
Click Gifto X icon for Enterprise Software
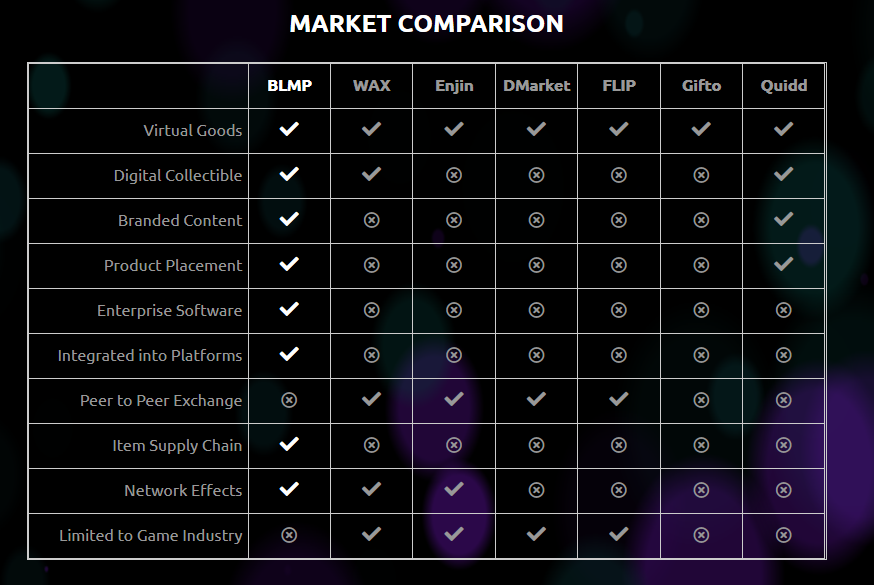pos(701,310)
